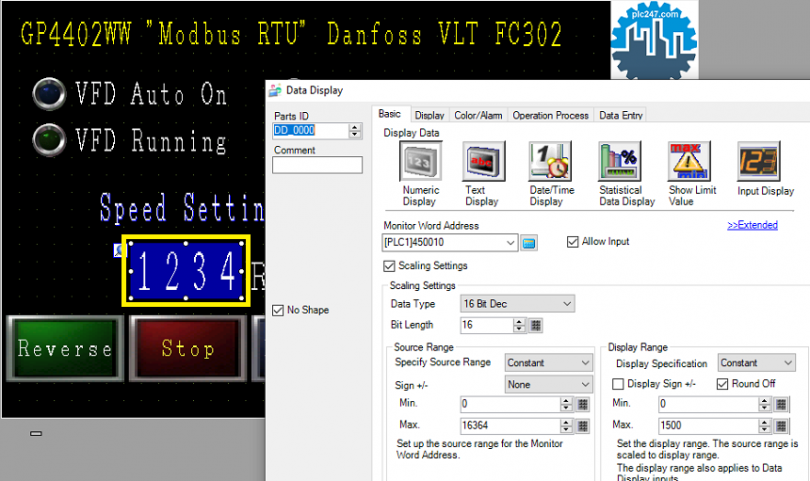Click keypad icon for Source Range Max
The width and height of the screenshot is (810, 481).
(x=583, y=426)
